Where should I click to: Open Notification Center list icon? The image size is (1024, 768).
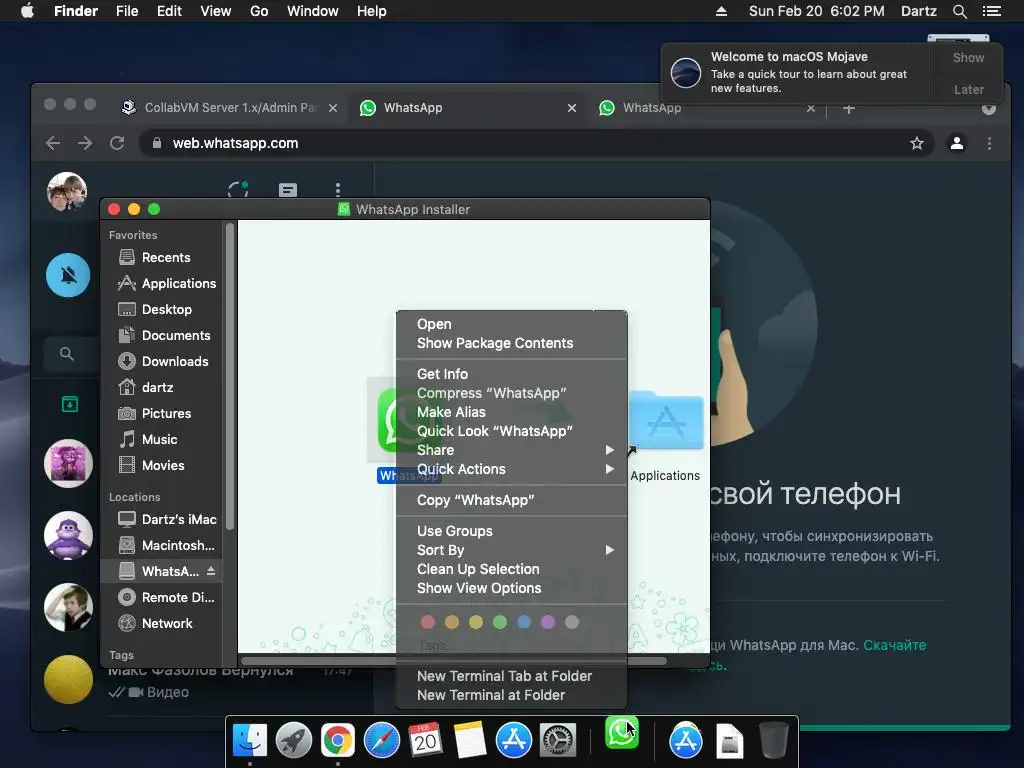click(x=991, y=11)
